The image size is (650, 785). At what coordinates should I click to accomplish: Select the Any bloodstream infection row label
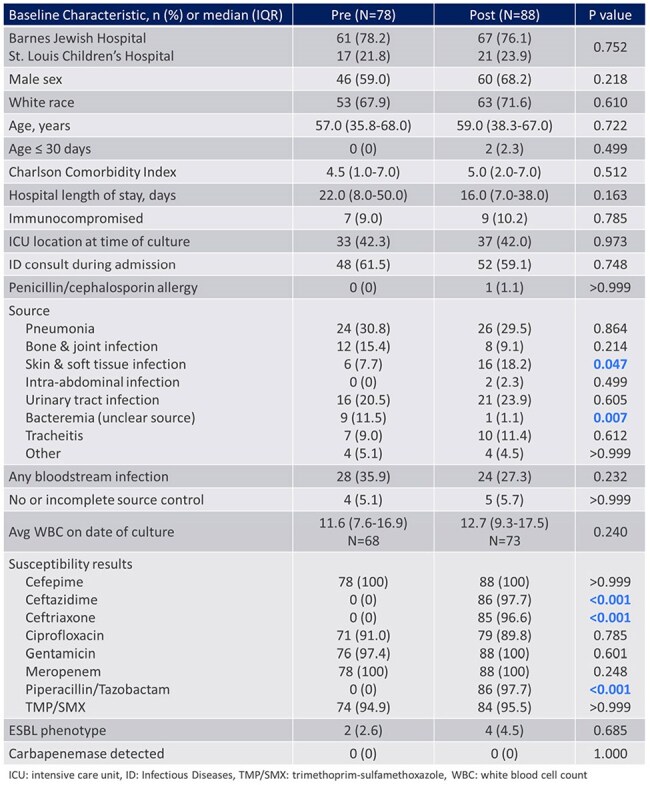pyautogui.click(x=89, y=476)
